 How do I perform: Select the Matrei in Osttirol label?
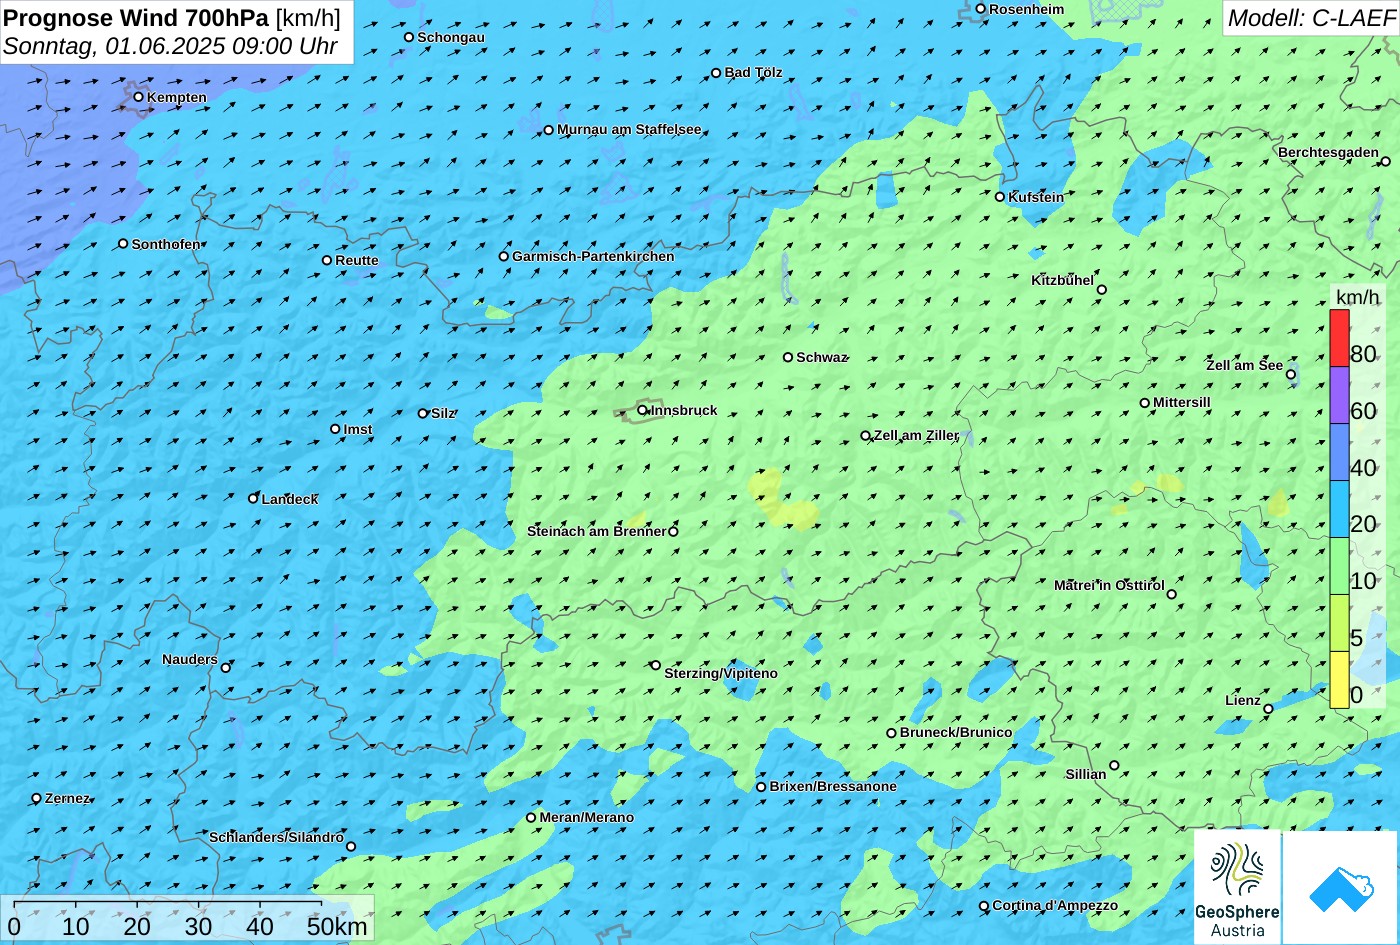[x=1109, y=585]
